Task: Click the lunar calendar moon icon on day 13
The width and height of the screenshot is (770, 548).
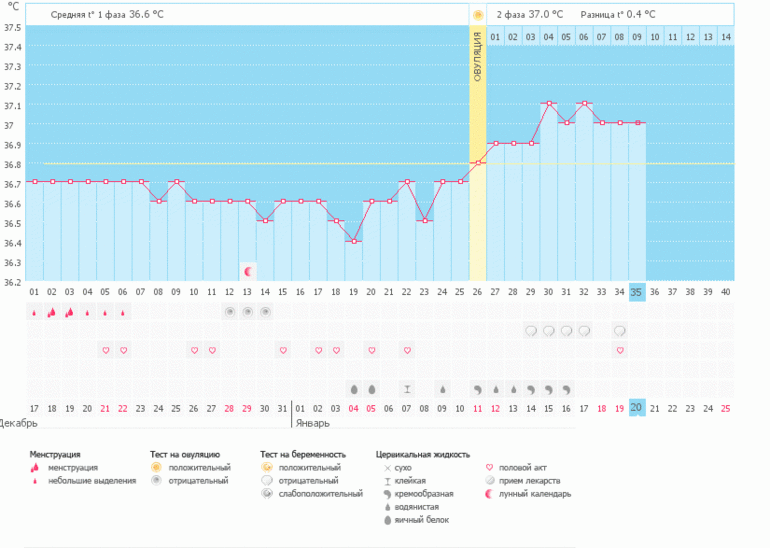Action: pyautogui.click(x=248, y=272)
